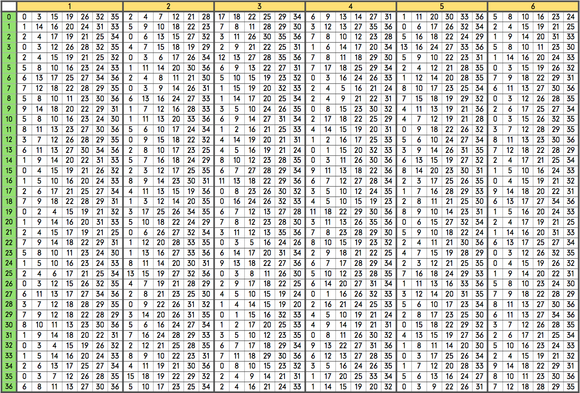Click value 35 in row 0, group 1

pos(115,17)
